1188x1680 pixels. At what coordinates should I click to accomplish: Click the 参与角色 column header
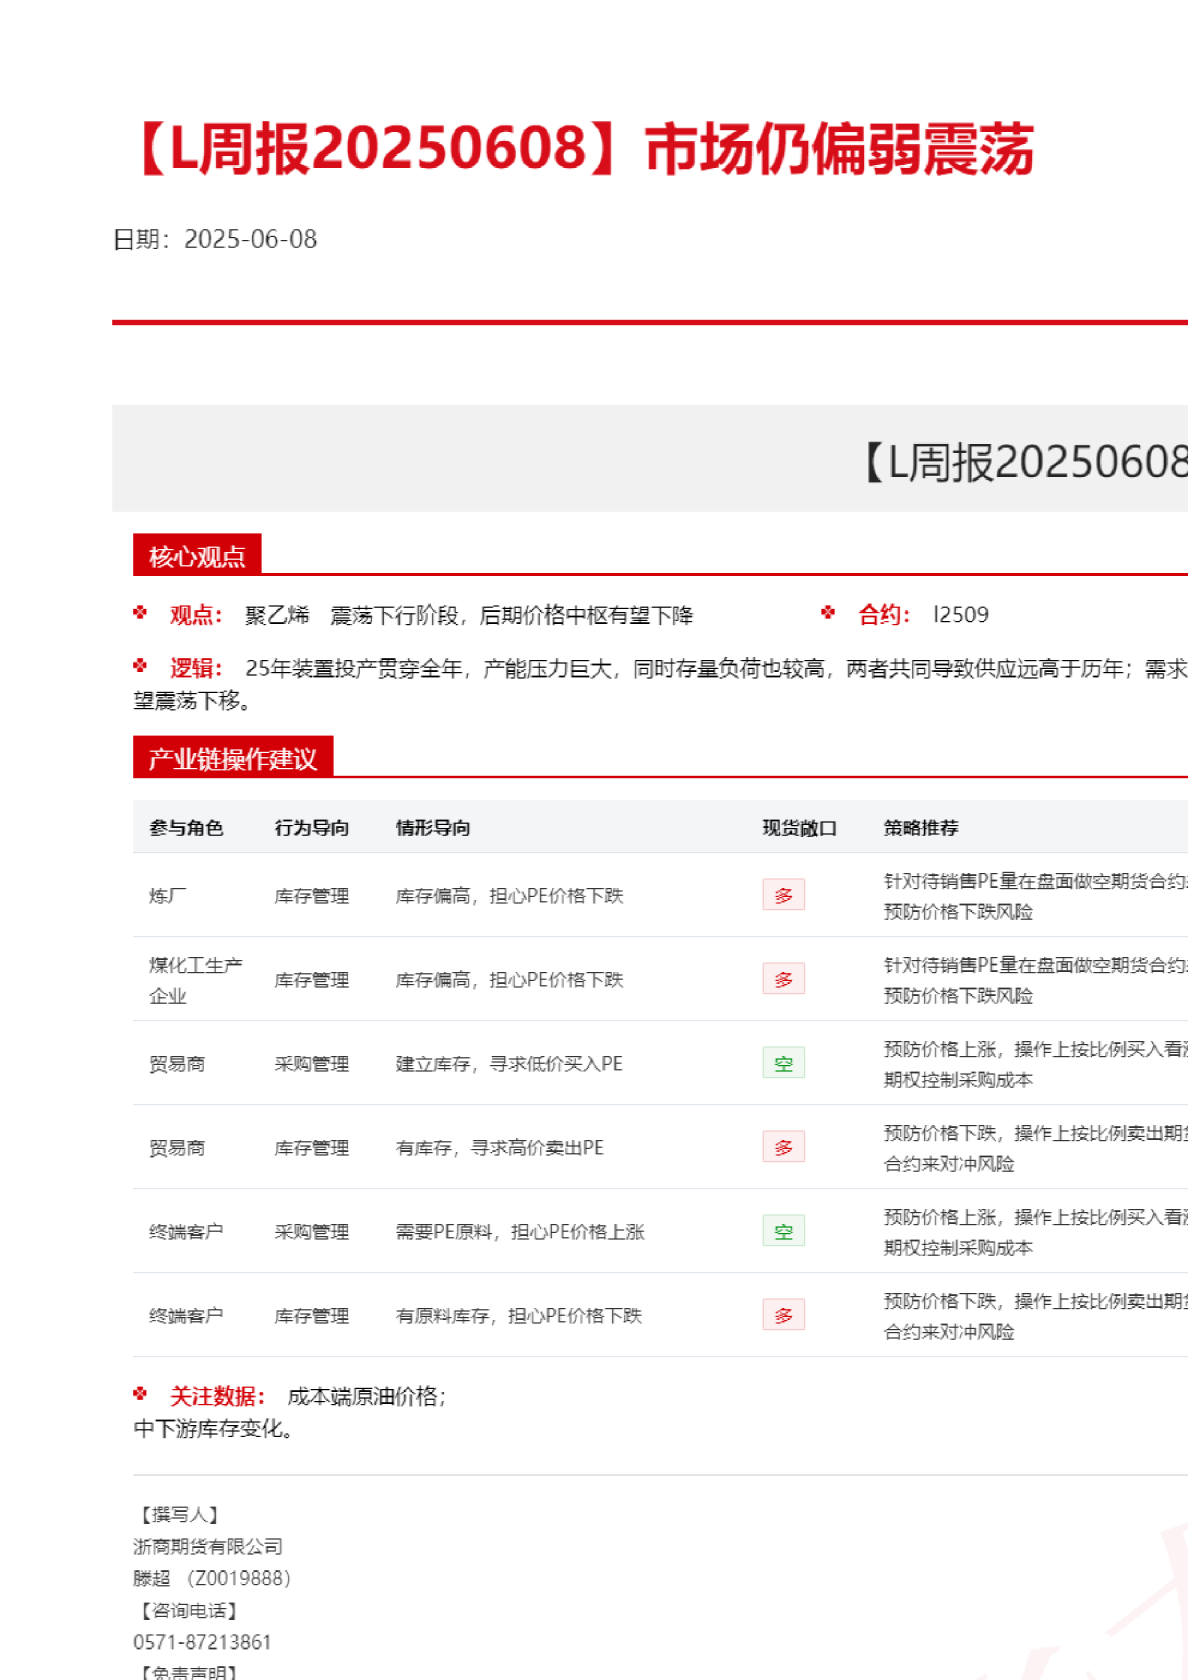pos(186,827)
